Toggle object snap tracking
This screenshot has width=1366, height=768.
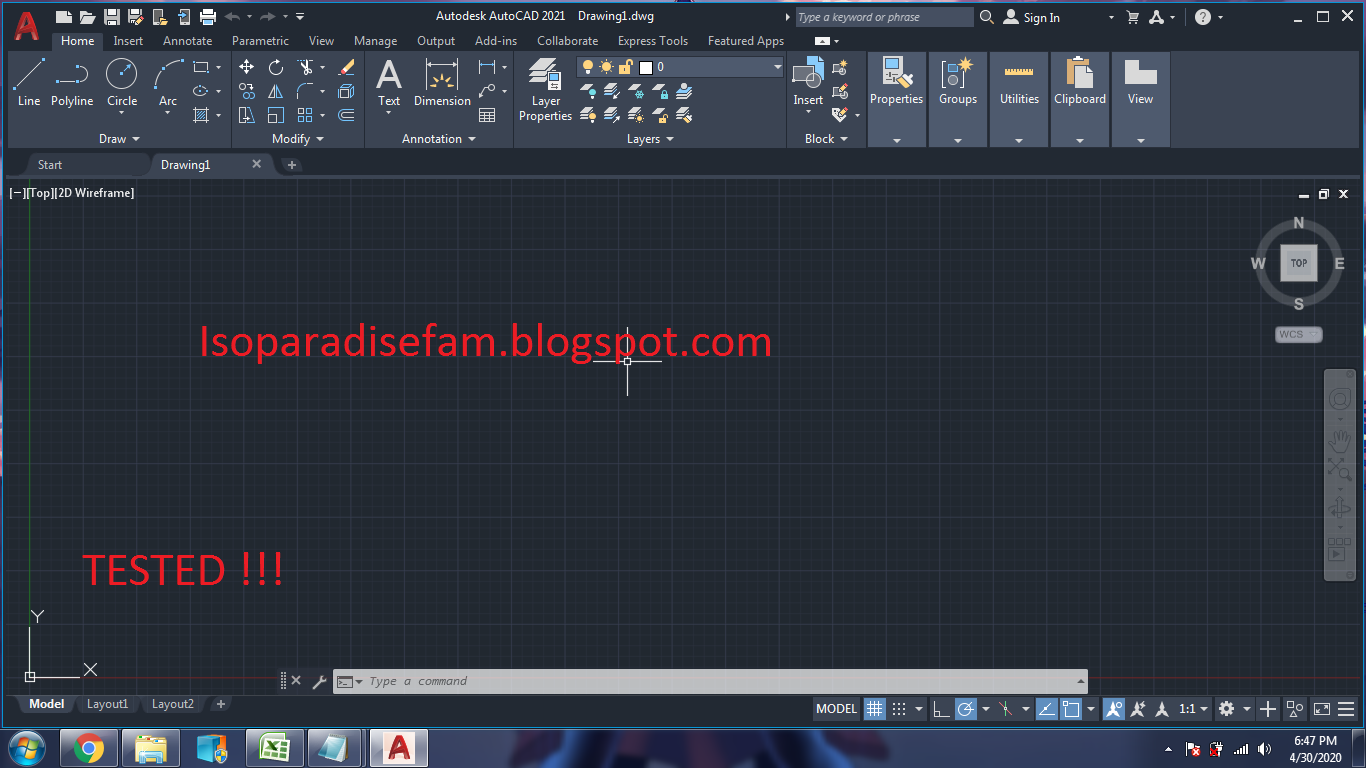(x=1046, y=709)
